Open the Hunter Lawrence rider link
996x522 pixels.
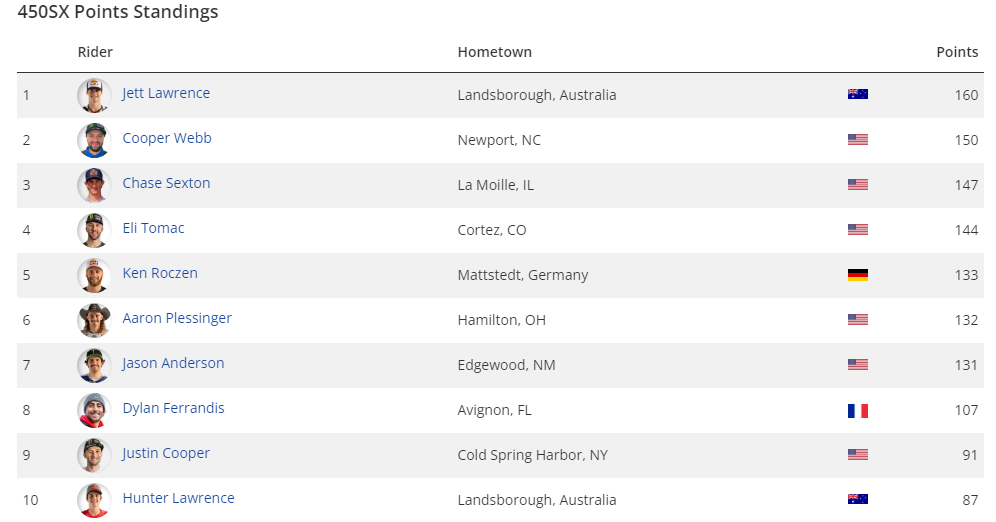point(178,498)
